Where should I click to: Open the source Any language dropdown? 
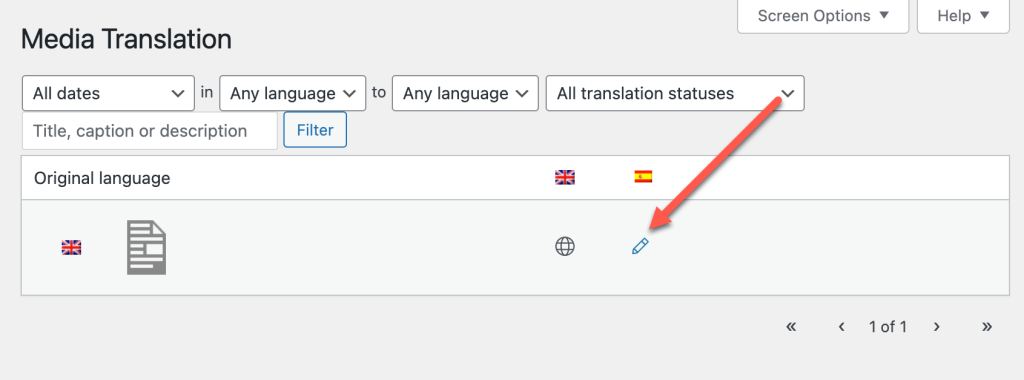point(293,93)
